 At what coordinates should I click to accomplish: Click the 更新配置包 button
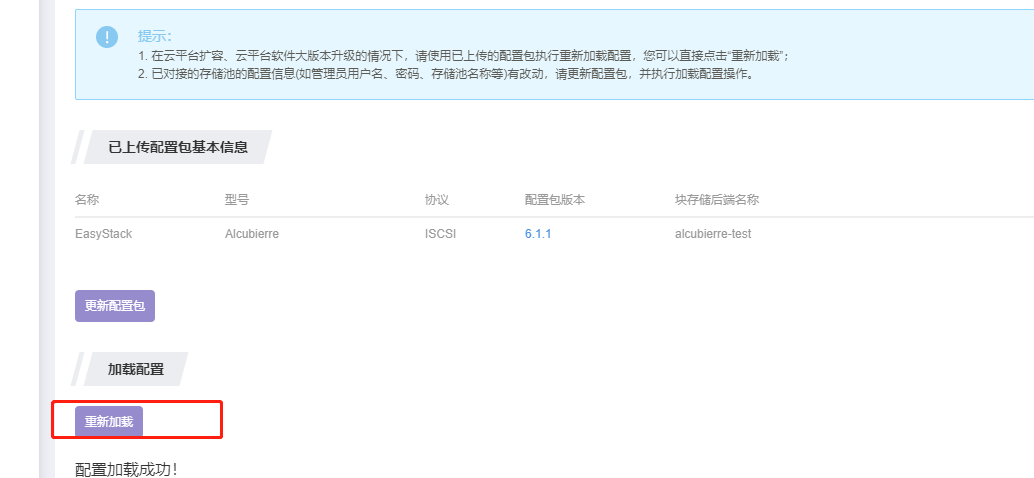[x=115, y=306]
